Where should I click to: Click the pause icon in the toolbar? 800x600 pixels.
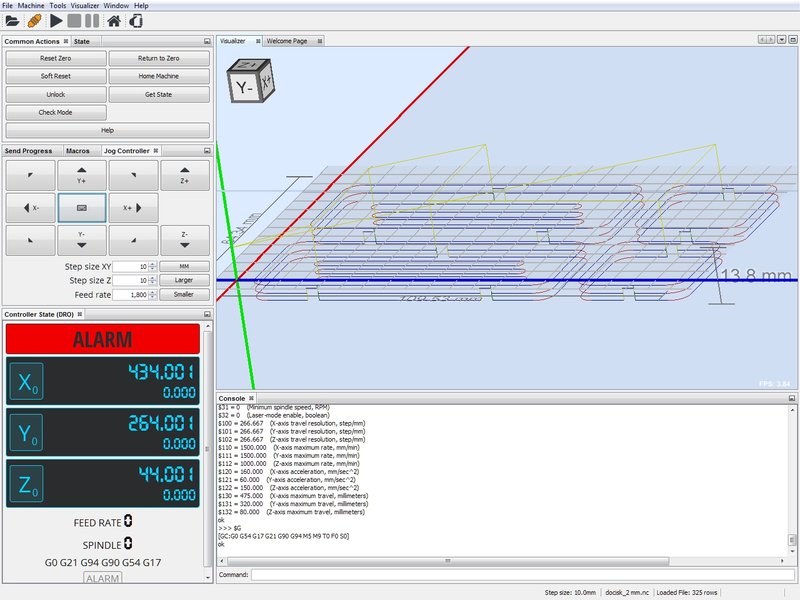click(x=92, y=21)
